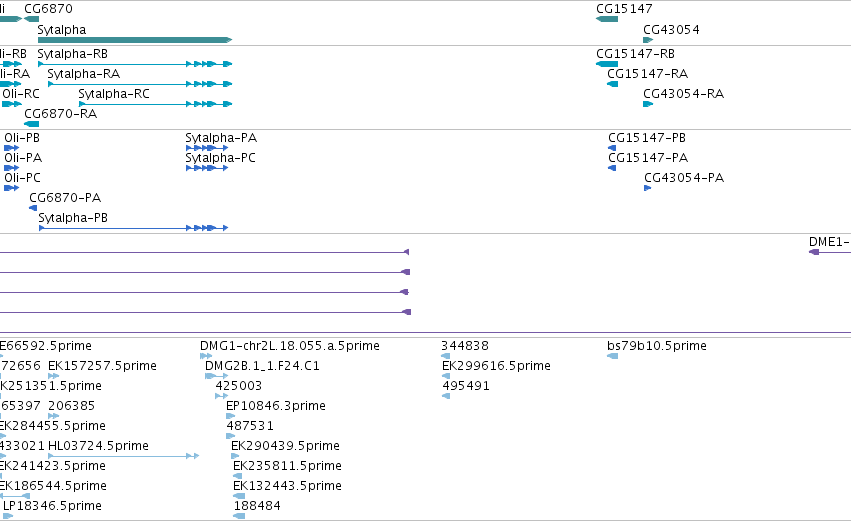Click the 188484 EST glyph
Viewport: 851px width, 521px height.
[239, 516]
